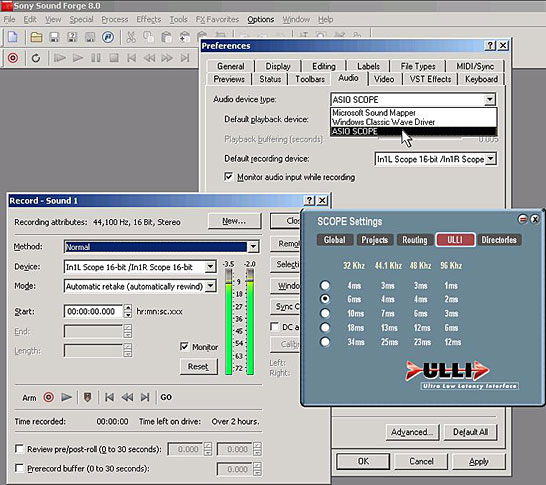Click the Default All button
Viewport: 546px width, 485px height.
point(470,432)
